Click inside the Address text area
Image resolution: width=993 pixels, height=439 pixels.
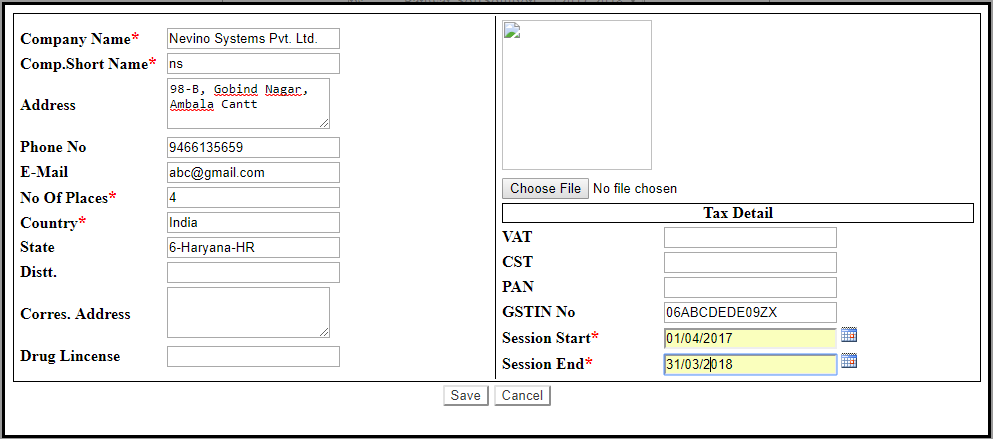[248, 104]
